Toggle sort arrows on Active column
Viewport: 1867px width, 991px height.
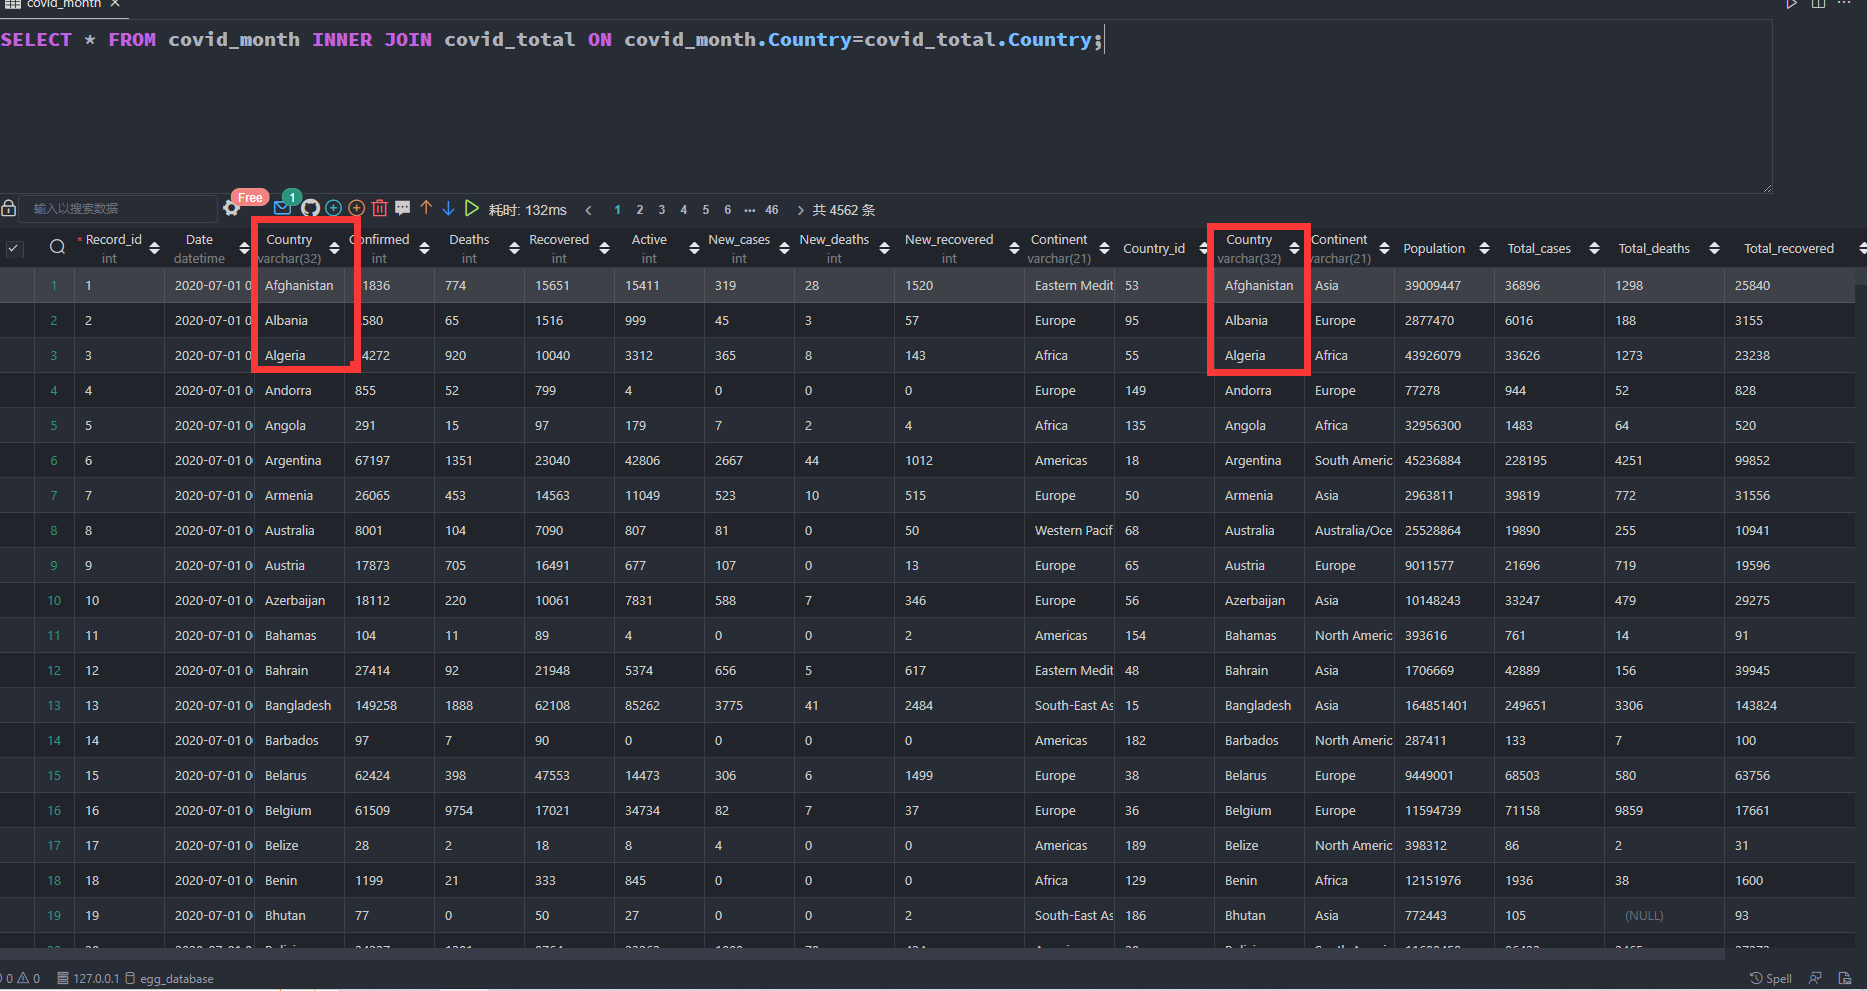click(694, 248)
